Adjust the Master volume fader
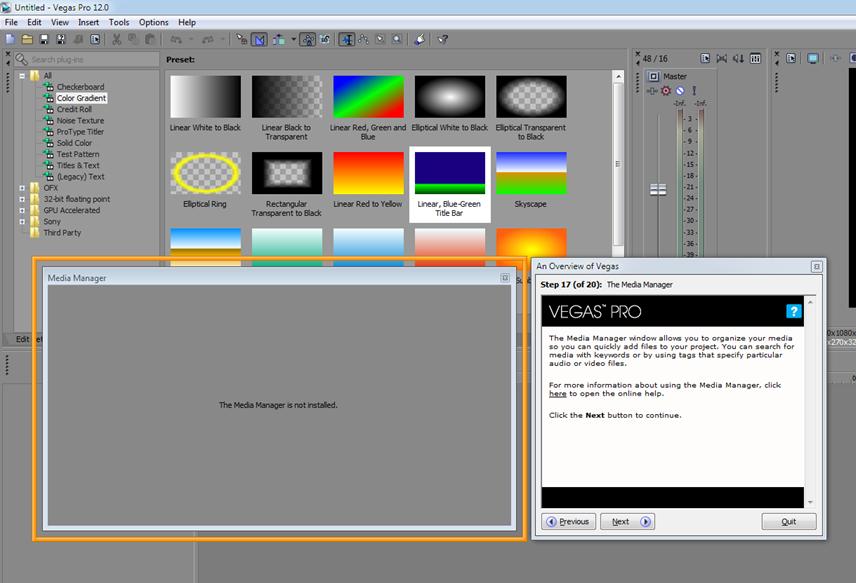This screenshot has height=583, width=856. tap(658, 189)
